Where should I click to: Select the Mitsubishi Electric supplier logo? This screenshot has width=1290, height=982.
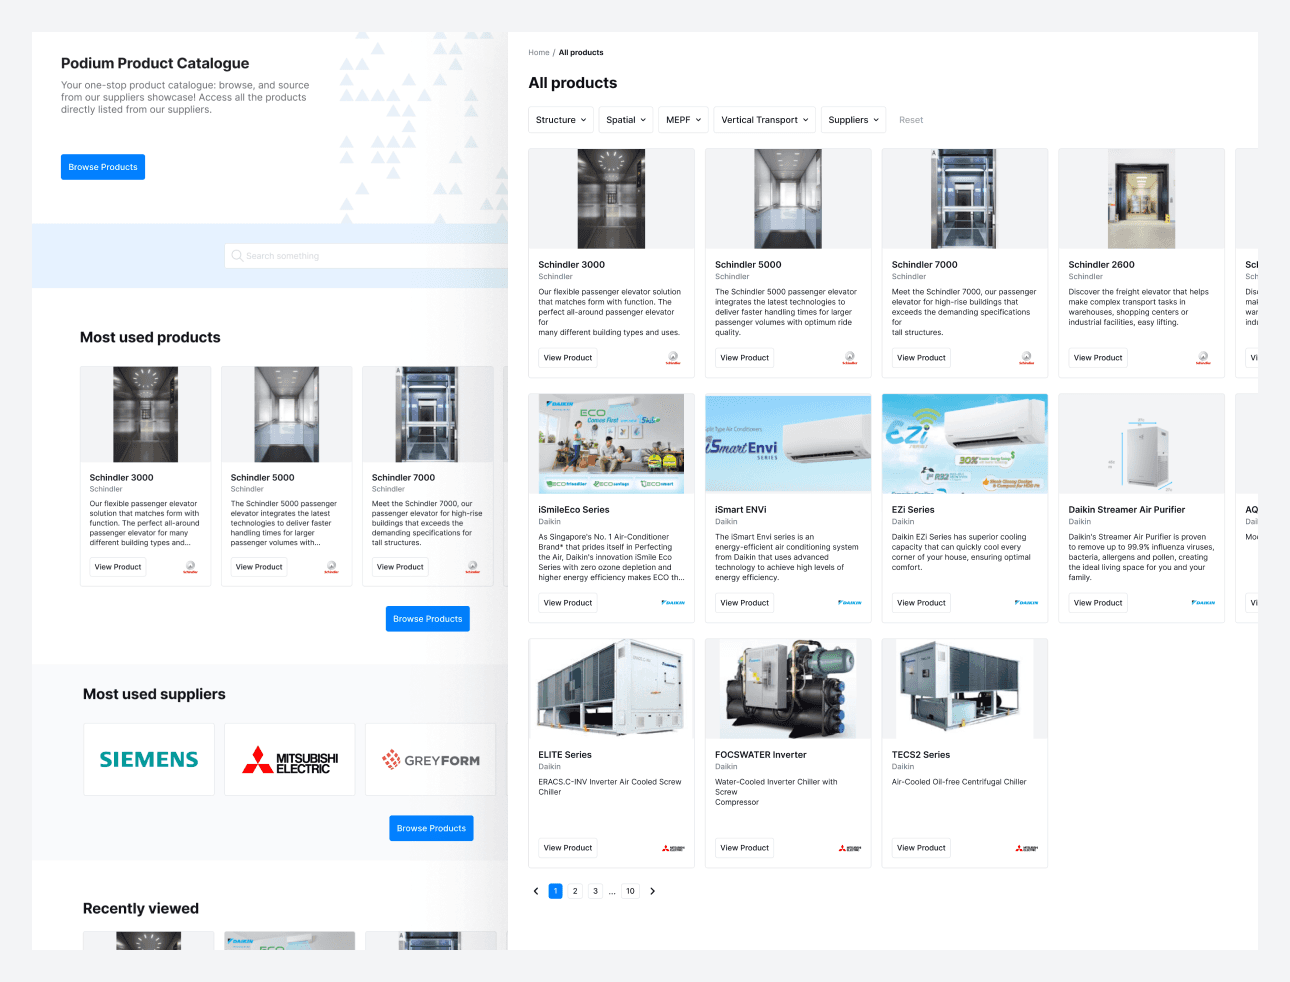pos(290,760)
